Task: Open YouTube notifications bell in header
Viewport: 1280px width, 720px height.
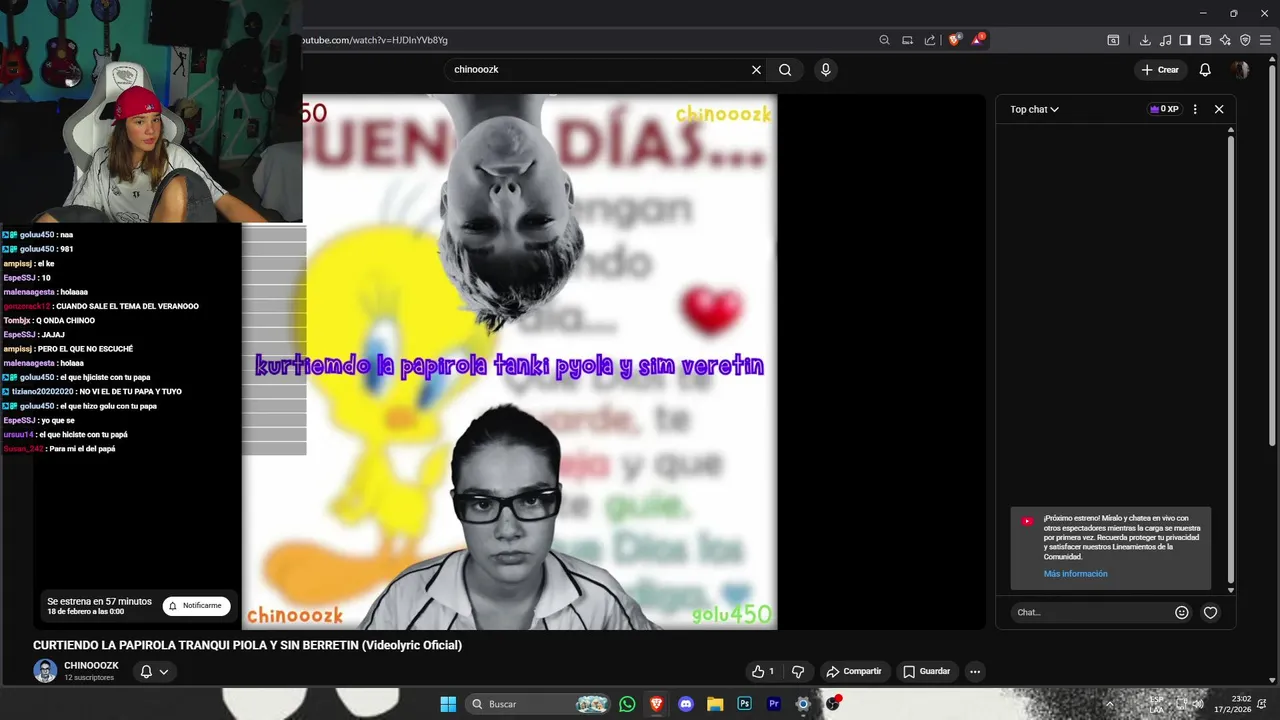Action: coord(1205,70)
